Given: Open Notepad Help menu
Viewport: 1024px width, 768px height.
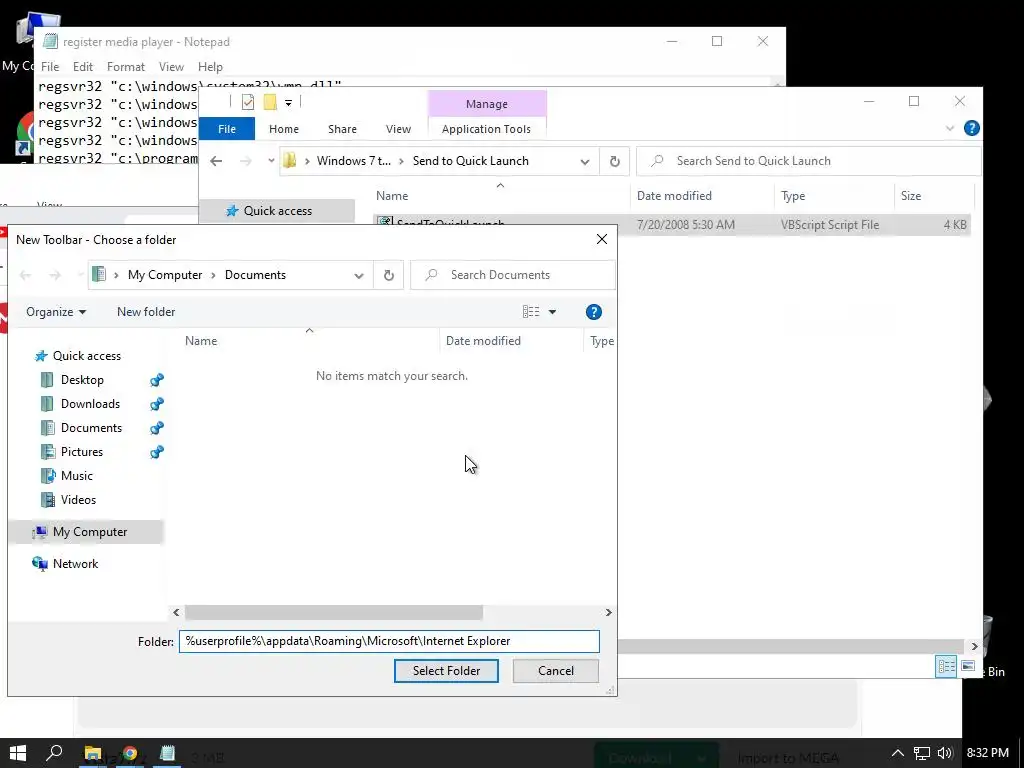Looking at the screenshot, I should point(210,67).
